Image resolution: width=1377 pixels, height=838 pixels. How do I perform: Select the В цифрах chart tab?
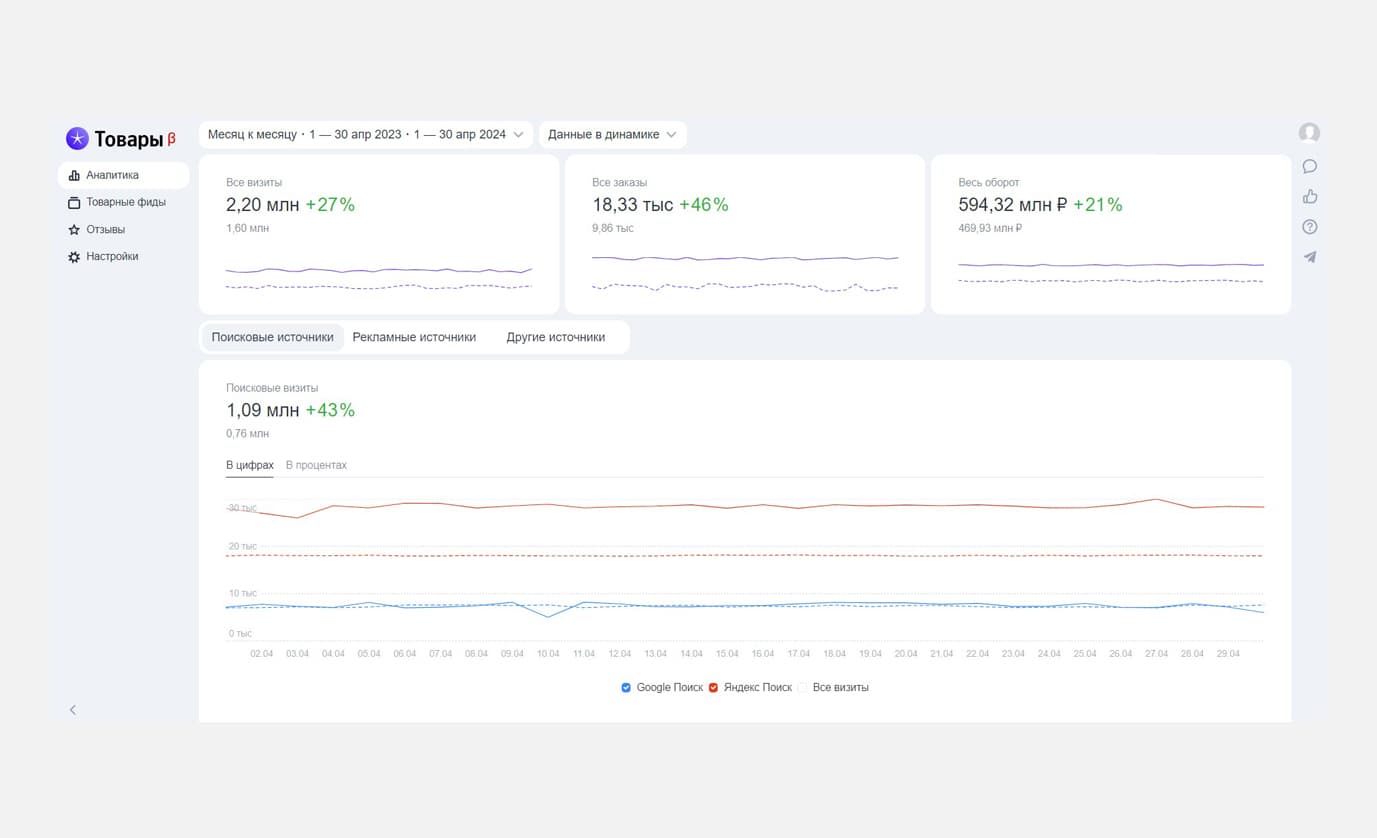250,465
